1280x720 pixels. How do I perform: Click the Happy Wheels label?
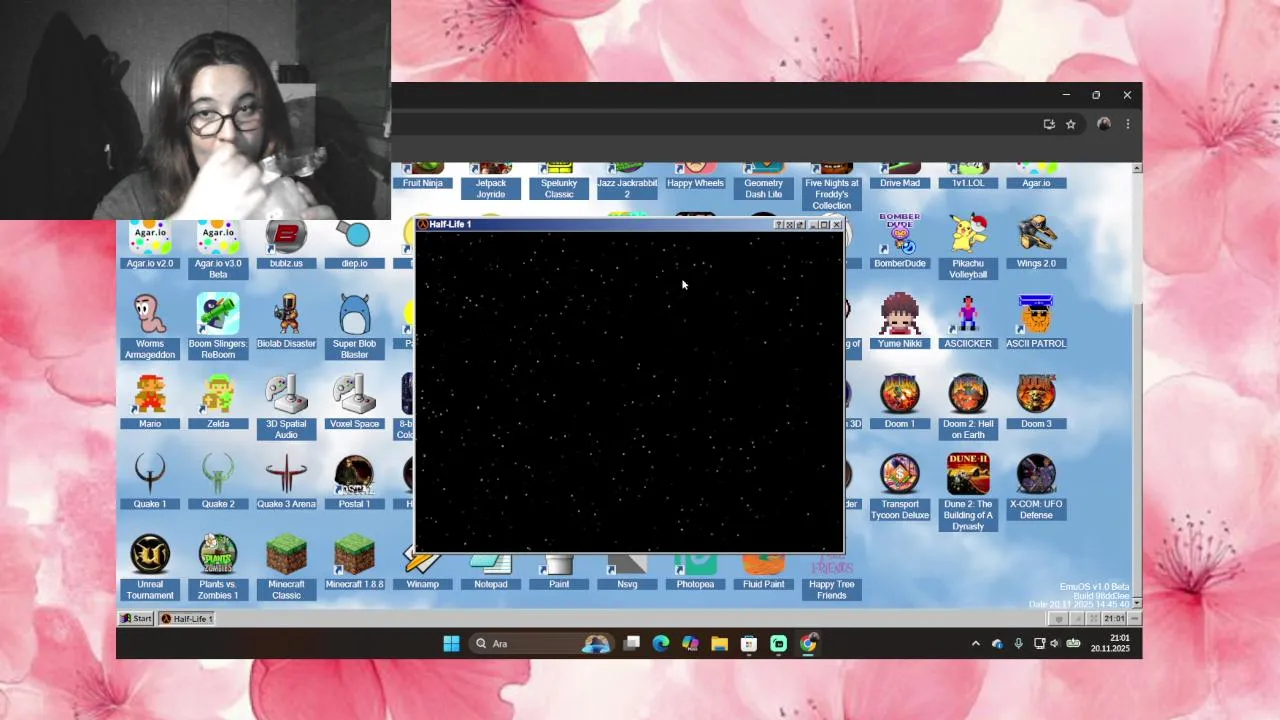[x=695, y=183]
